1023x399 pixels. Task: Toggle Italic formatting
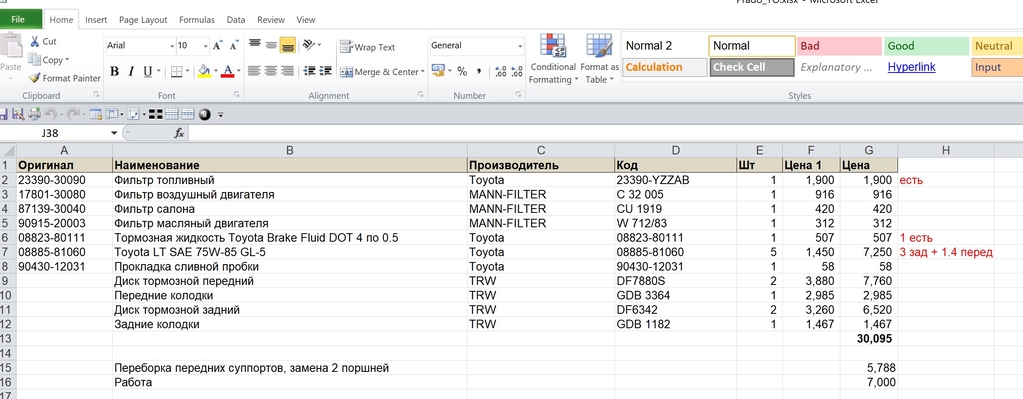pos(130,71)
